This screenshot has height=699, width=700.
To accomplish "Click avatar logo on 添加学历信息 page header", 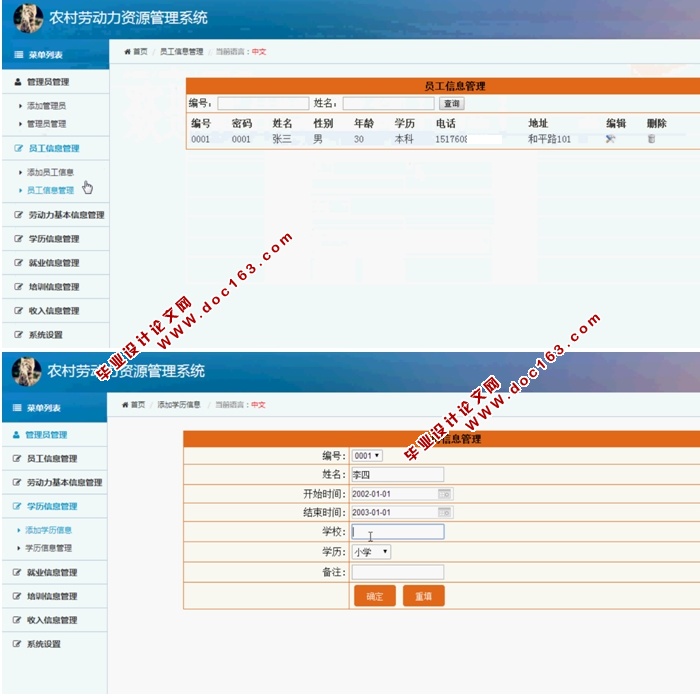I will [26, 371].
